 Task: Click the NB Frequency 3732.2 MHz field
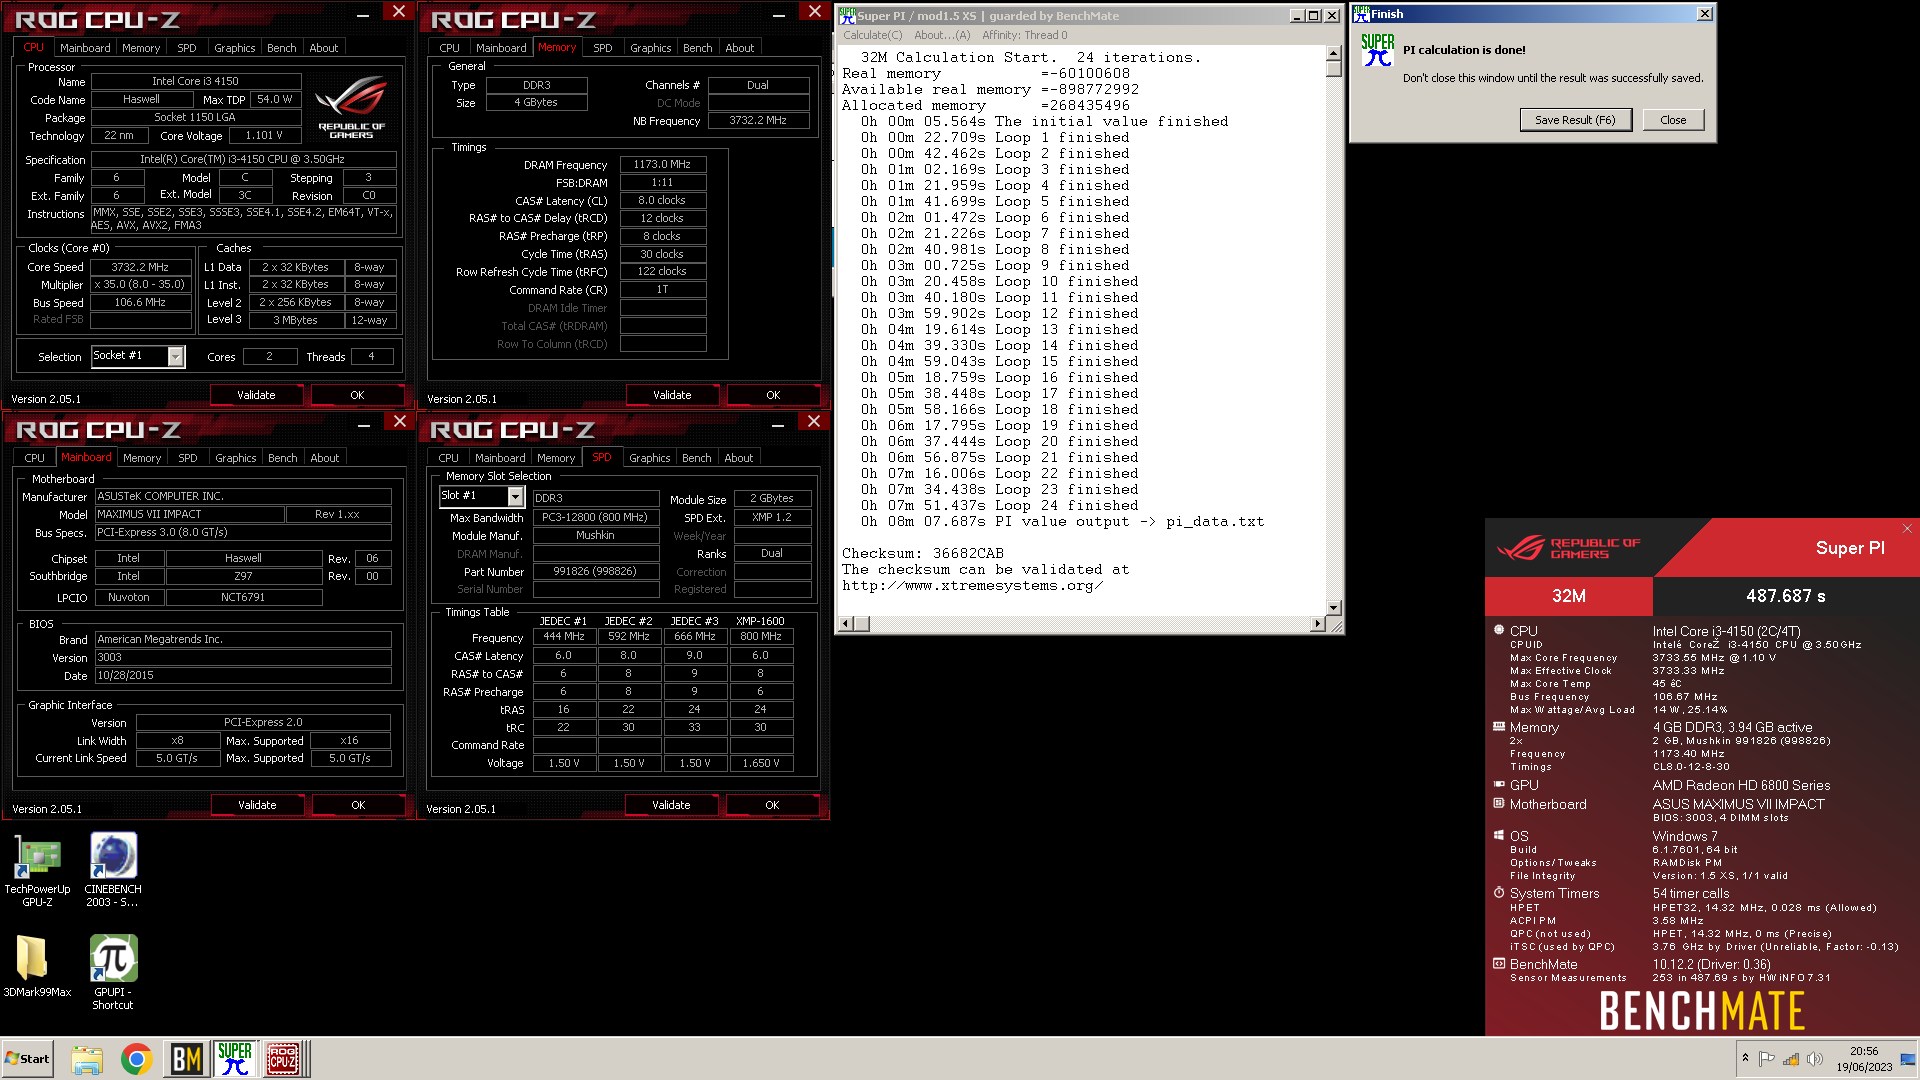(x=758, y=120)
